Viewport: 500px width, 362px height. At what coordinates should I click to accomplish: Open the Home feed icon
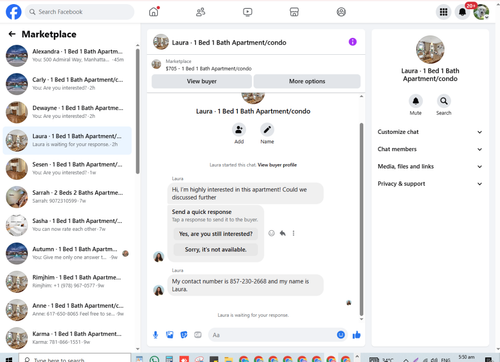pos(154,12)
